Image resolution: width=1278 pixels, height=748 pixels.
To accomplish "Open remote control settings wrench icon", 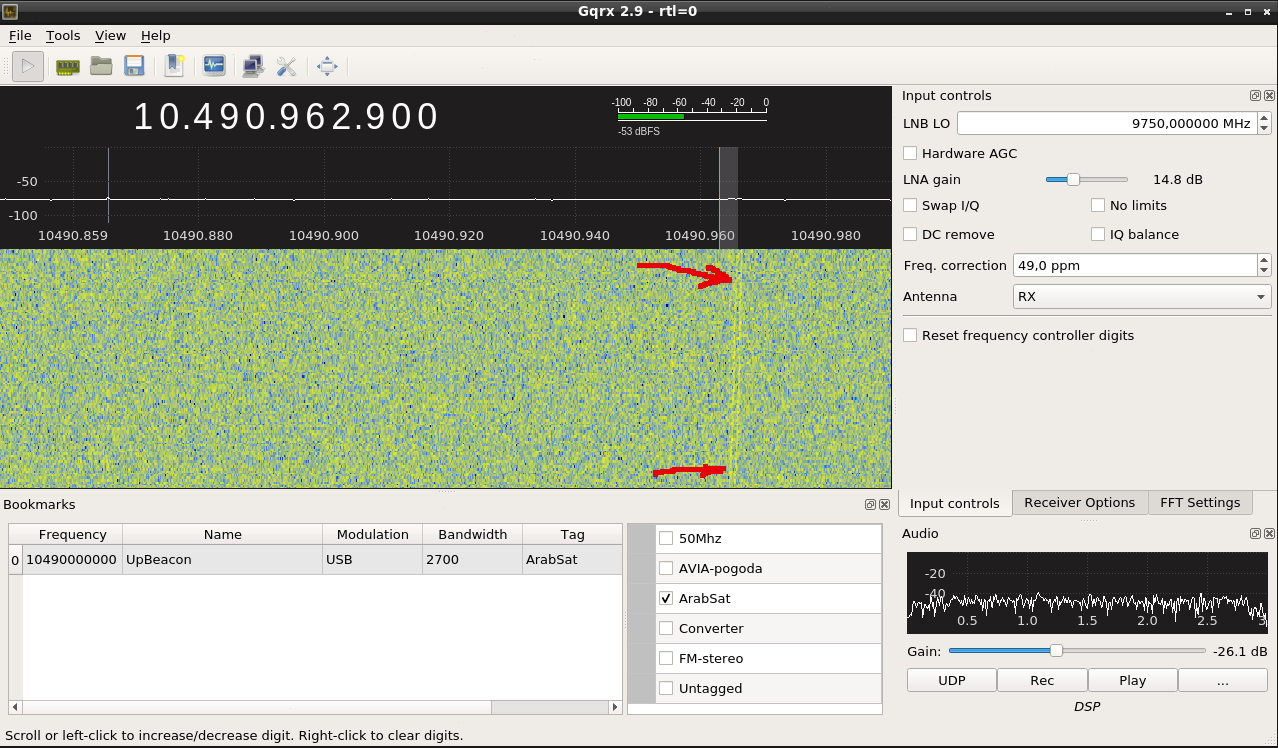I will pyautogui.click(x=286, y=67).
